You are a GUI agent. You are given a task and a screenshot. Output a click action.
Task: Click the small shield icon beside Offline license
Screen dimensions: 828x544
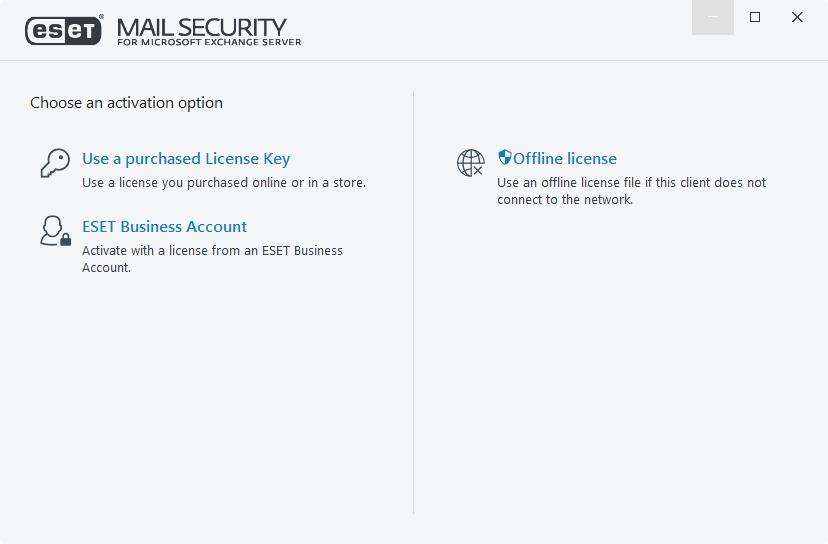click(505, 158)
